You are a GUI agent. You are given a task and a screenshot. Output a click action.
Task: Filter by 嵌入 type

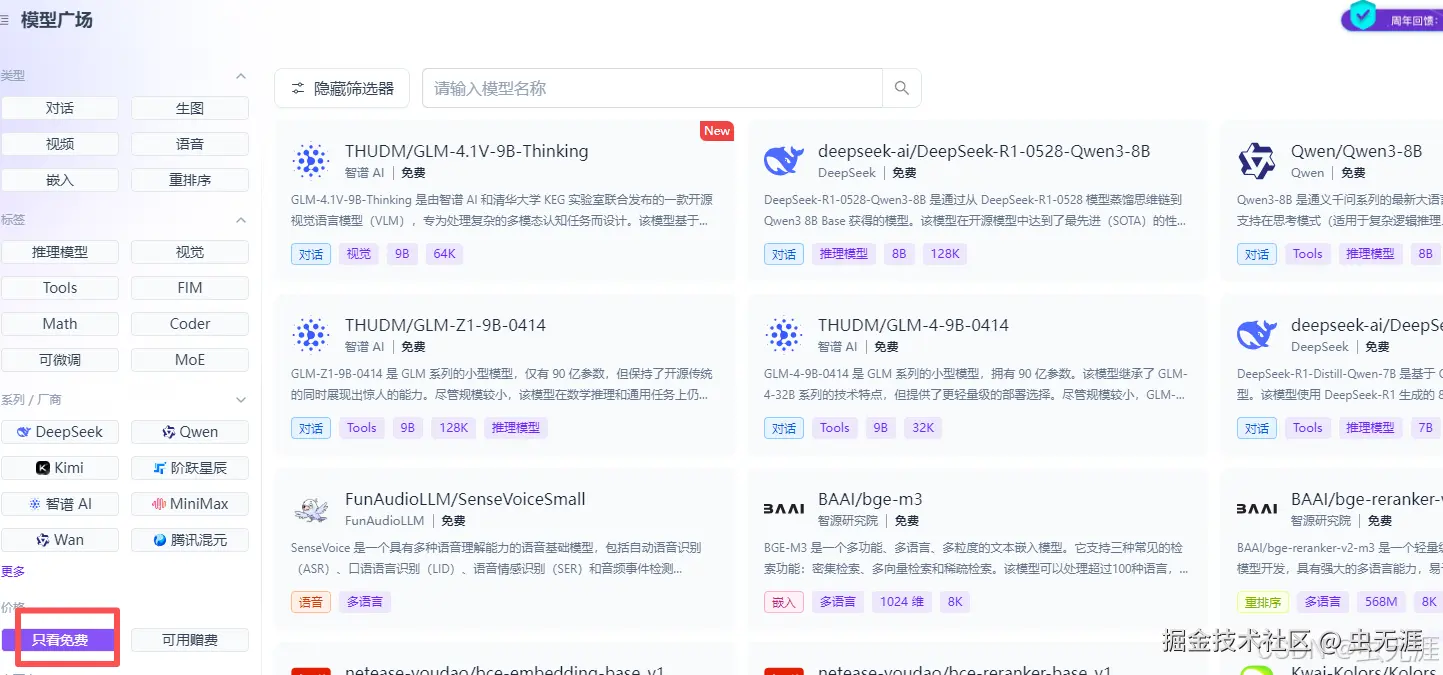pos(60,180)
